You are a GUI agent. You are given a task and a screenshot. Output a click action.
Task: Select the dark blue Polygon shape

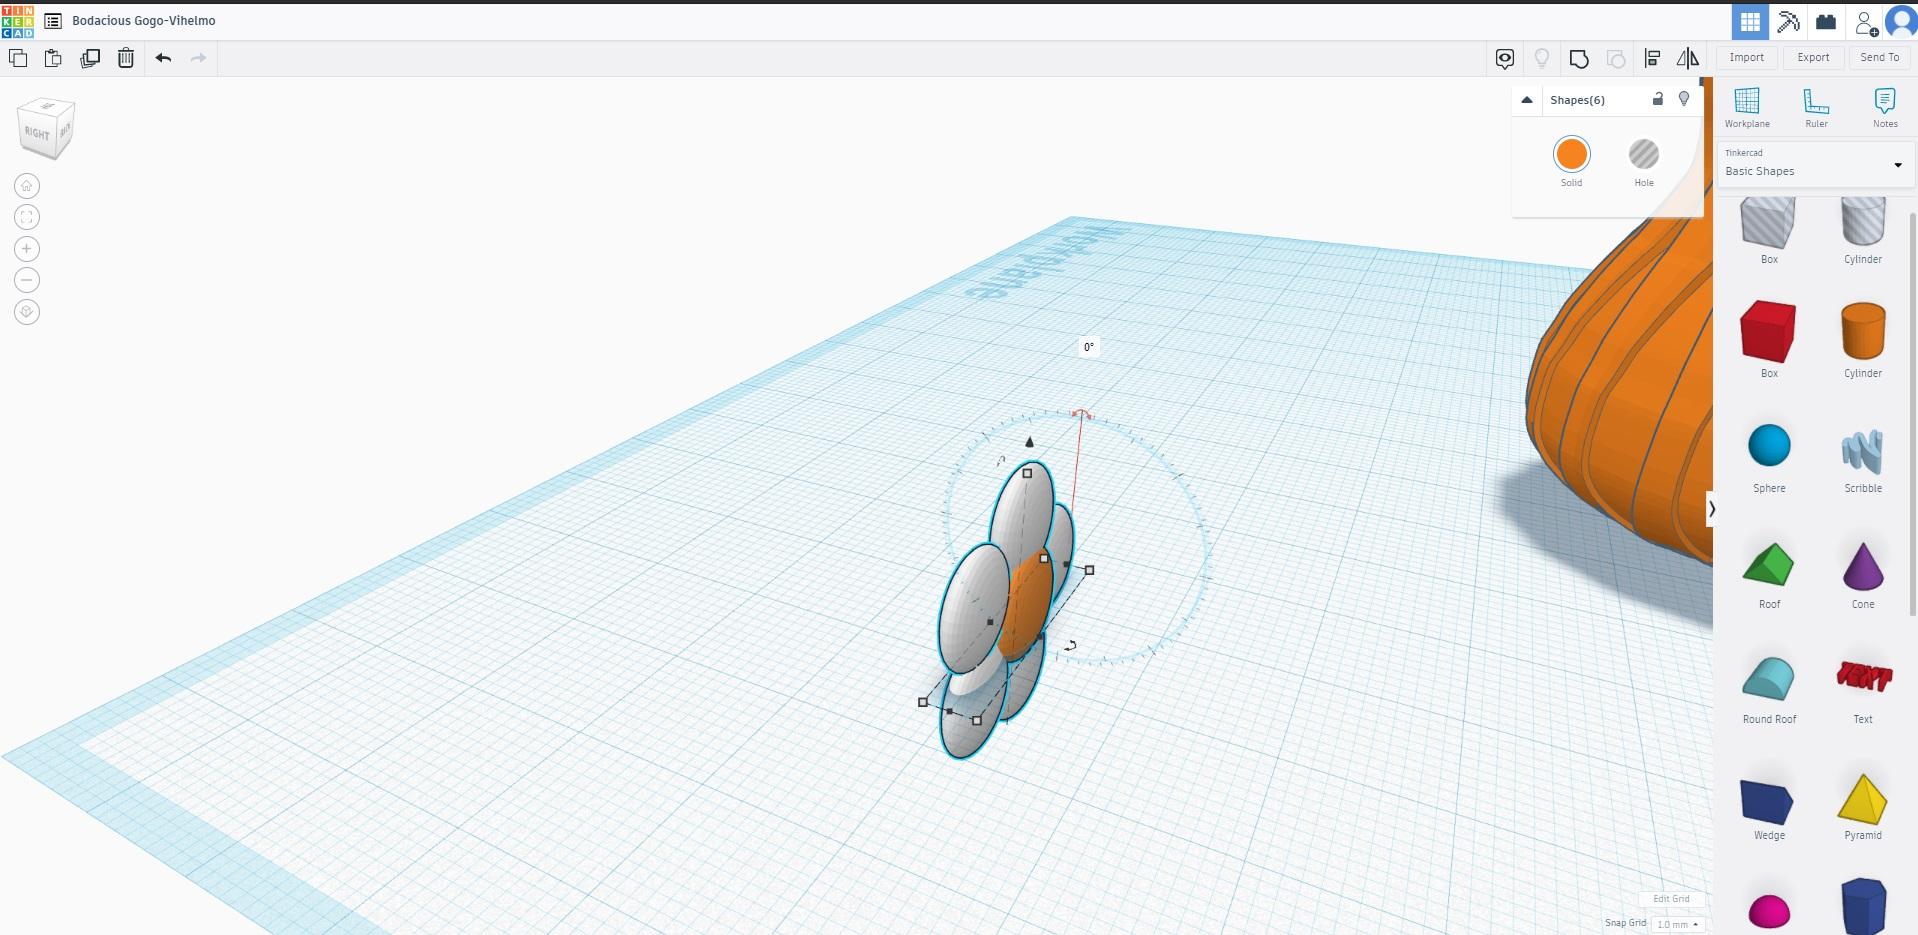(x=1862, y=905)
